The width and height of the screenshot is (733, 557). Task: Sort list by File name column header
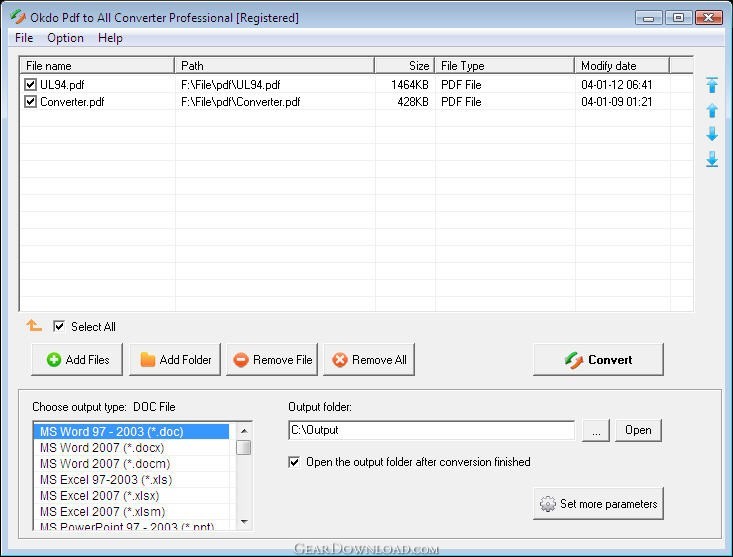97,65
